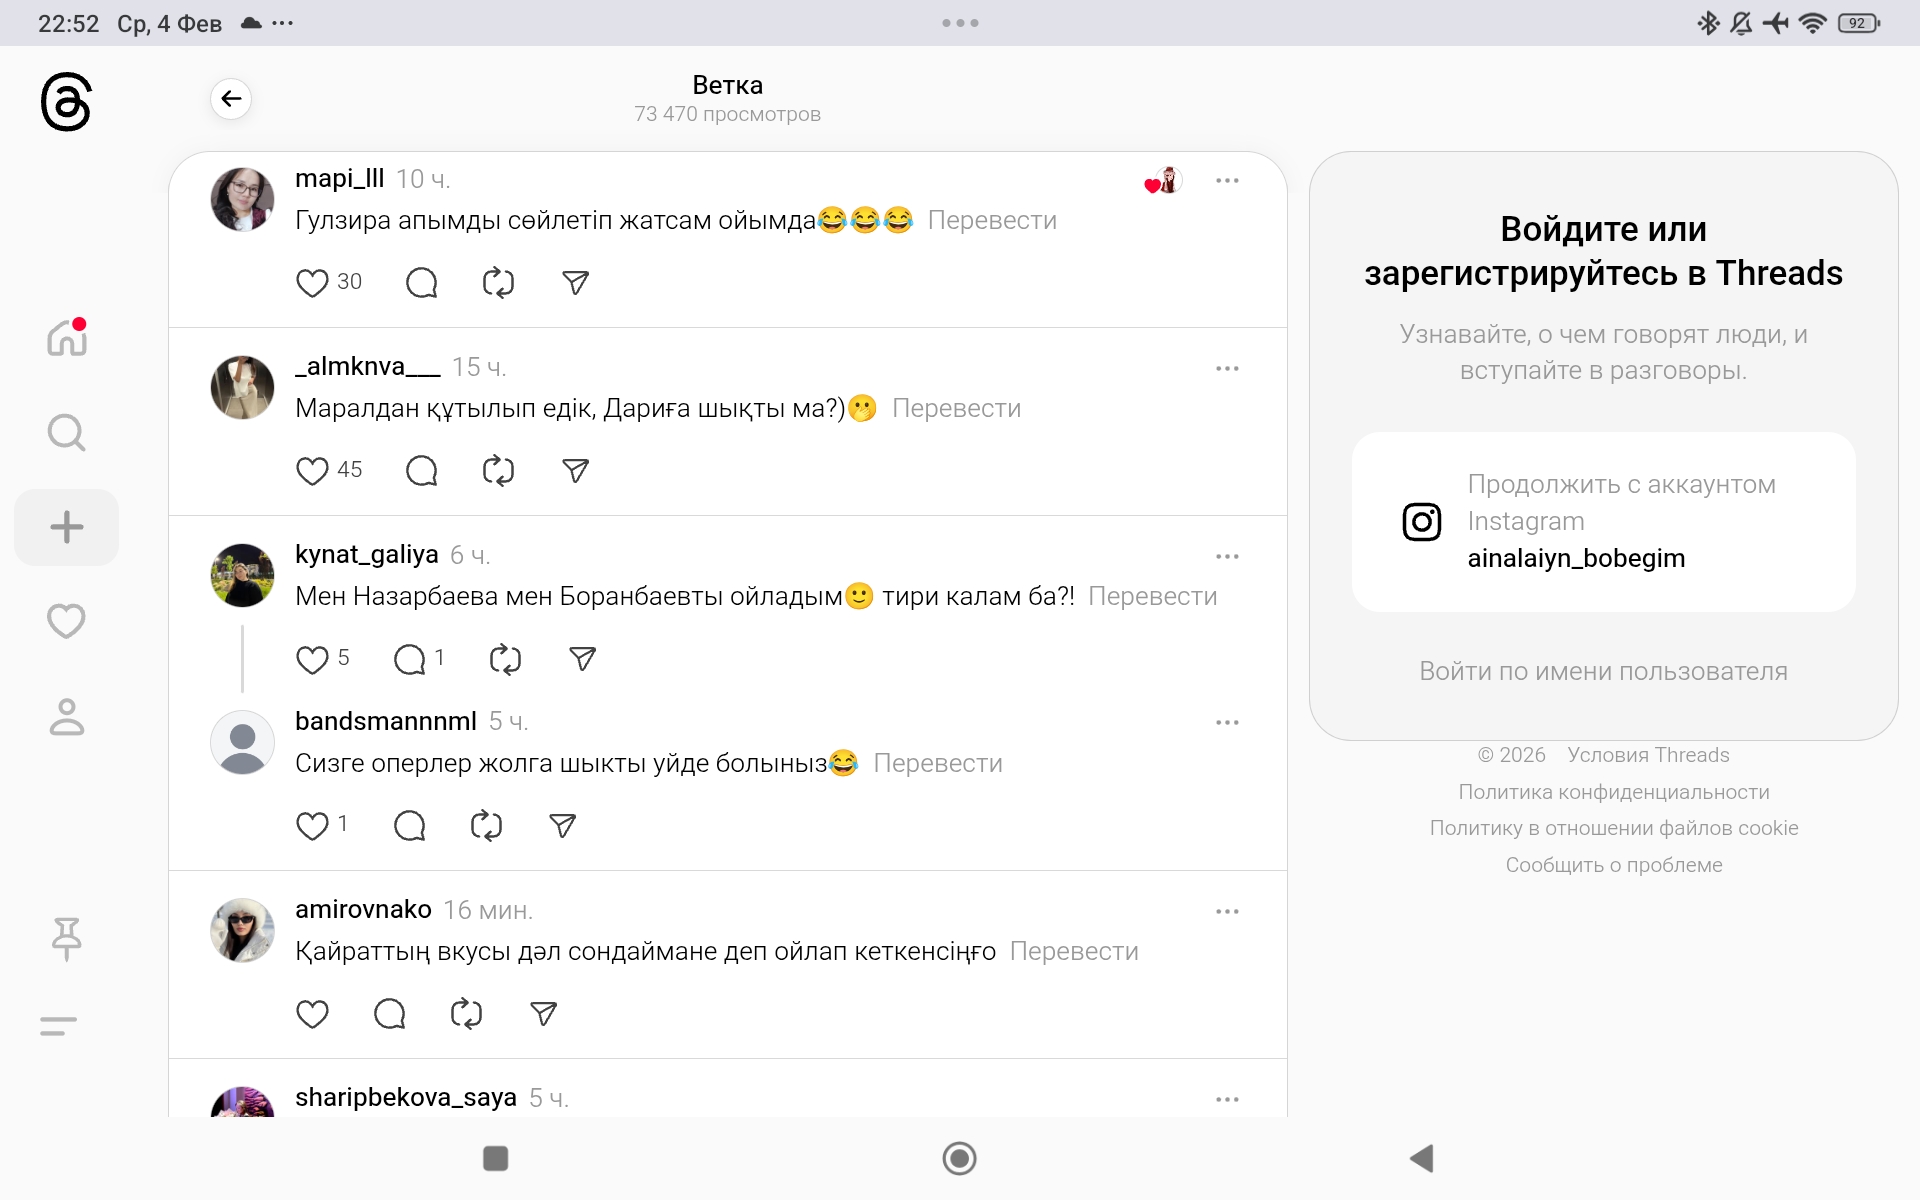Open the Home feed icon

(66, 338)
